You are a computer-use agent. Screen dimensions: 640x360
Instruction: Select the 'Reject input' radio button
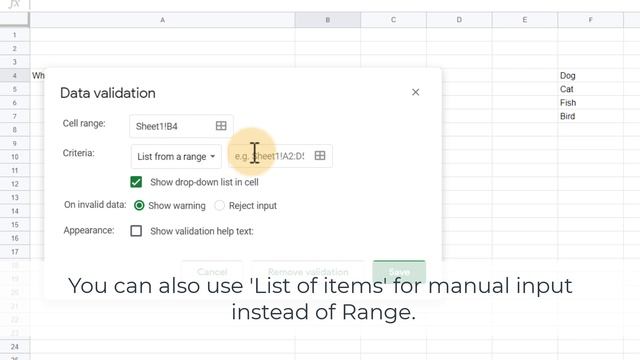pyautogui.click(x=220, y=205)
